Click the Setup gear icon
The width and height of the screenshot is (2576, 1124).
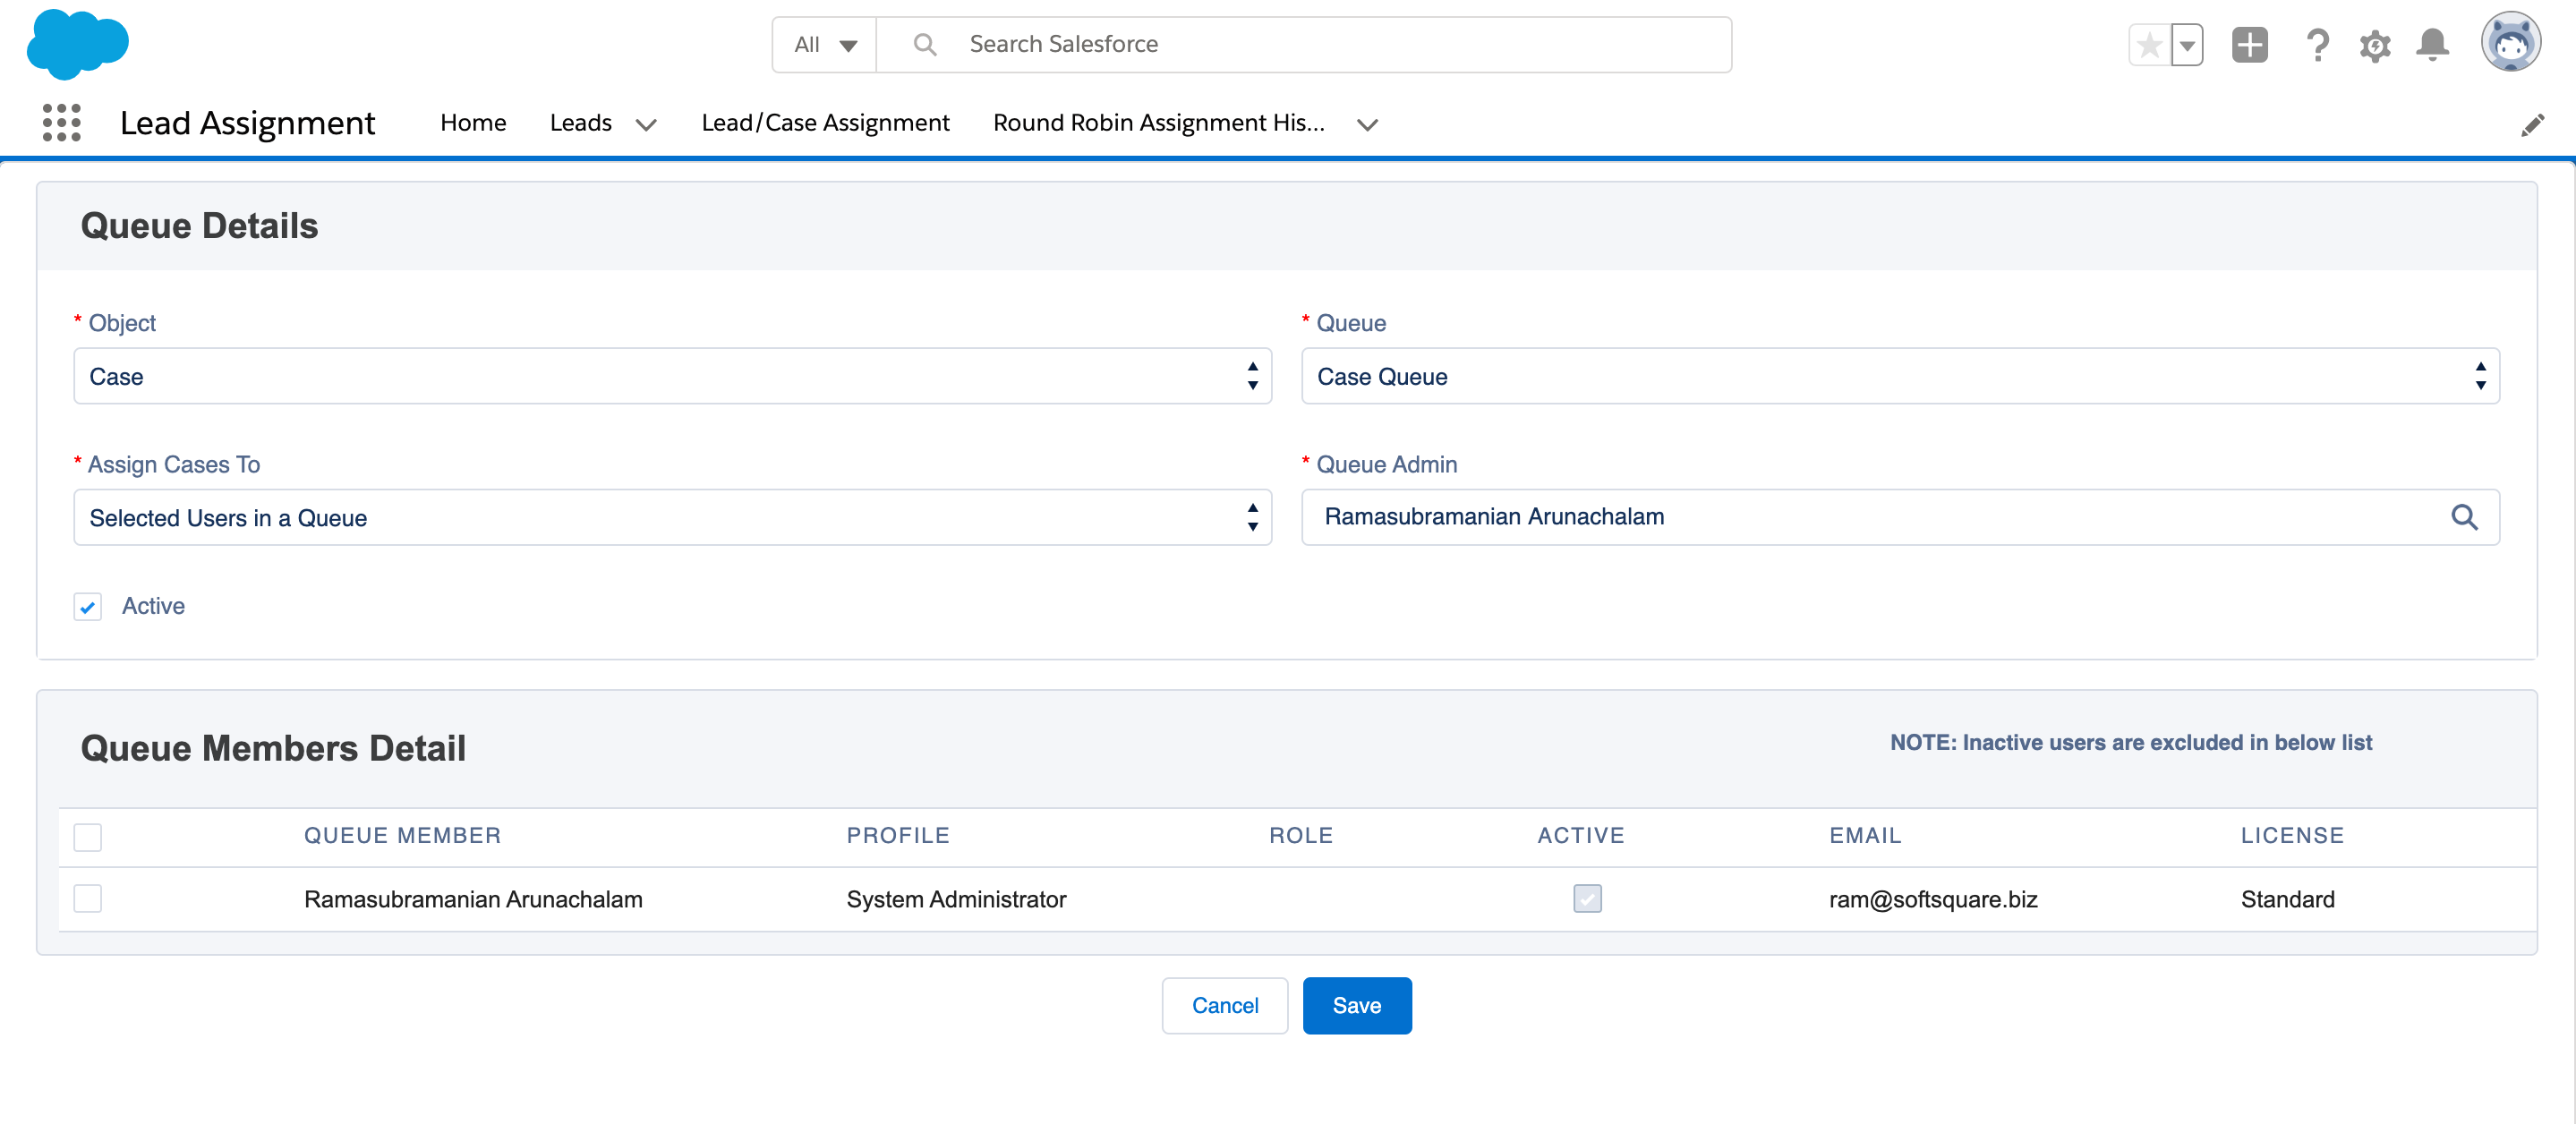[x=2375, y=45]
